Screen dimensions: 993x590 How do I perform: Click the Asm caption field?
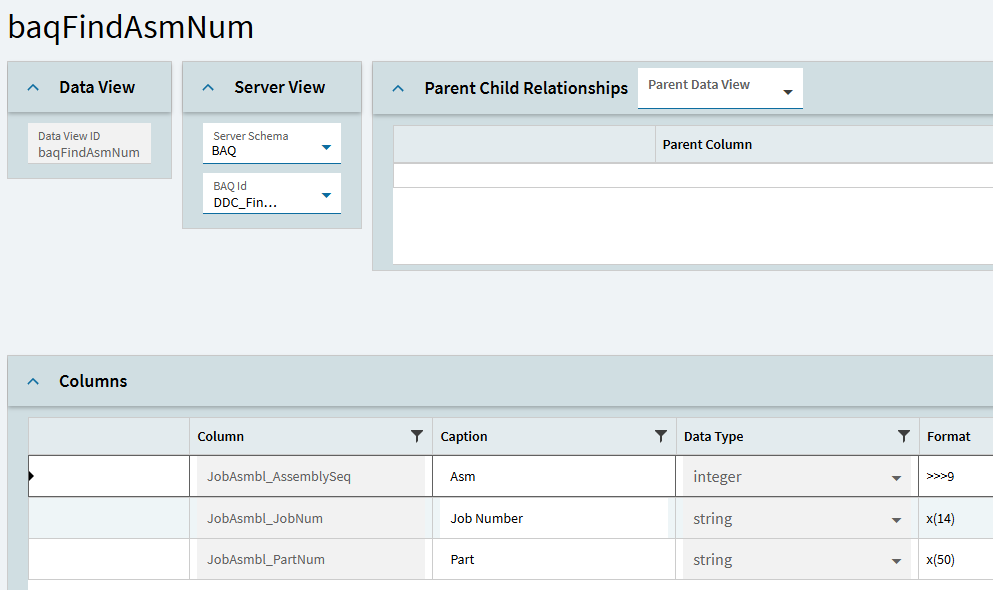click(554, 477)
